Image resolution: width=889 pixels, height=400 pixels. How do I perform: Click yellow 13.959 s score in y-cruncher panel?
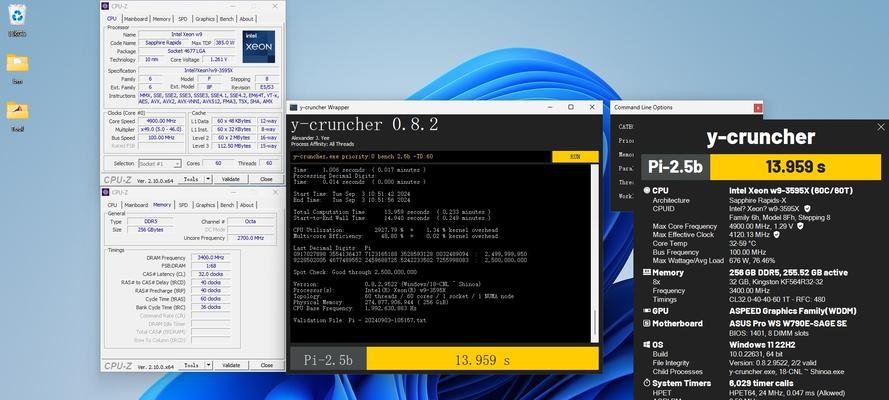click(795, 167)
